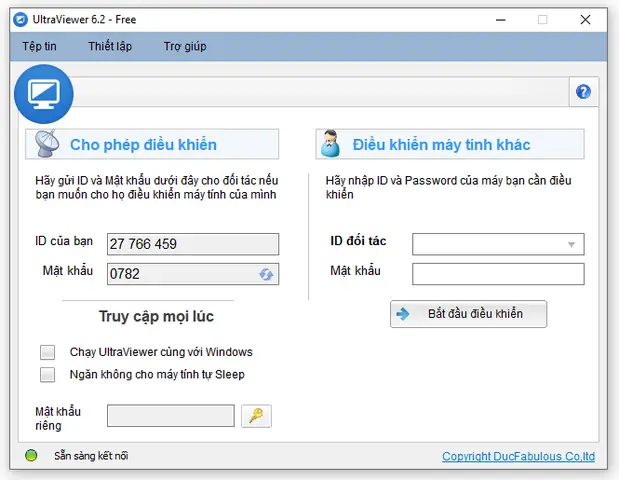Image resolution: width=619 pixels, height=480 pixels.
Task: Click the ID của bạn field
Action: 193,244
